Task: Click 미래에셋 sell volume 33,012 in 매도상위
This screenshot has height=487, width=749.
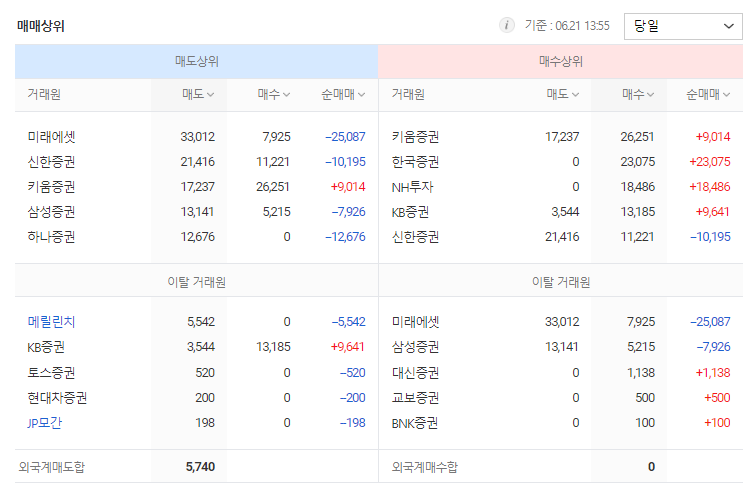Action: (198, 137)
